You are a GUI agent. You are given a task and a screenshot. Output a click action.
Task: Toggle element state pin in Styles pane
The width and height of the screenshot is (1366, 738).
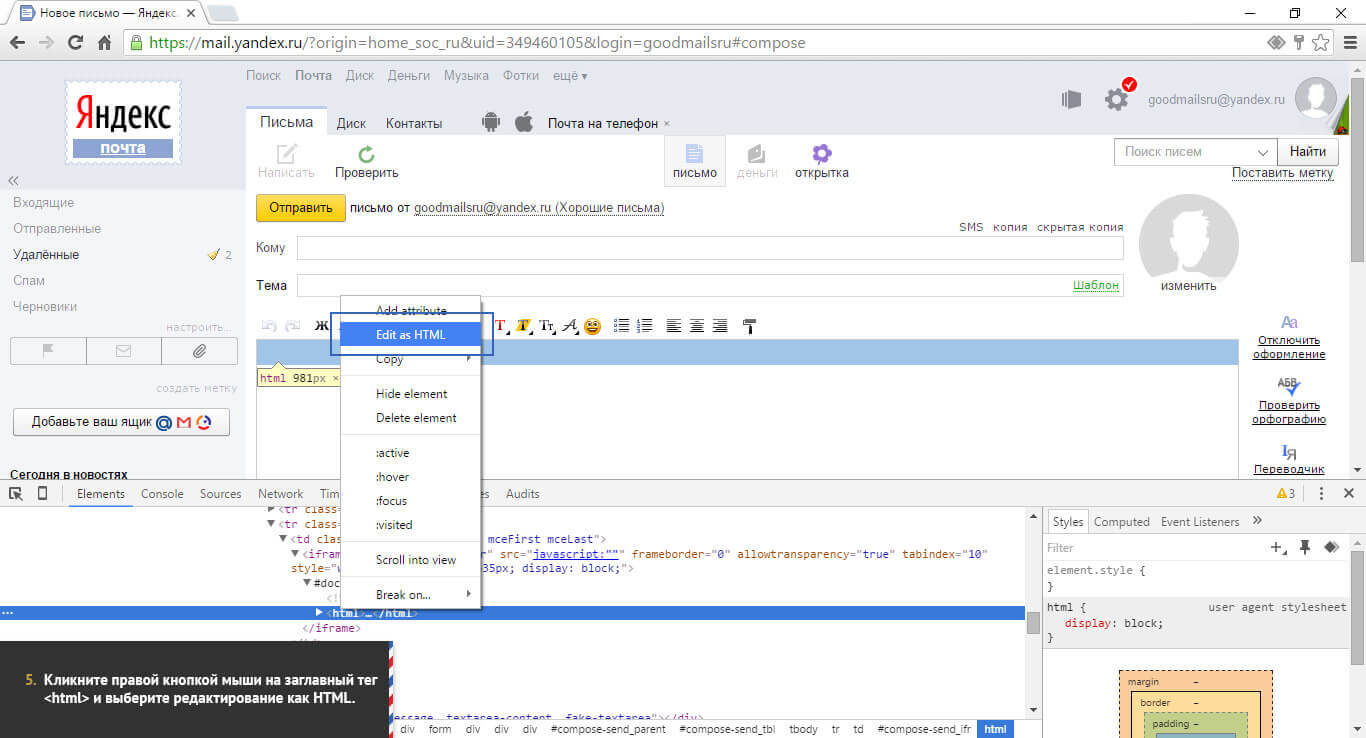pyautogui.click(x=1304, y=547)
